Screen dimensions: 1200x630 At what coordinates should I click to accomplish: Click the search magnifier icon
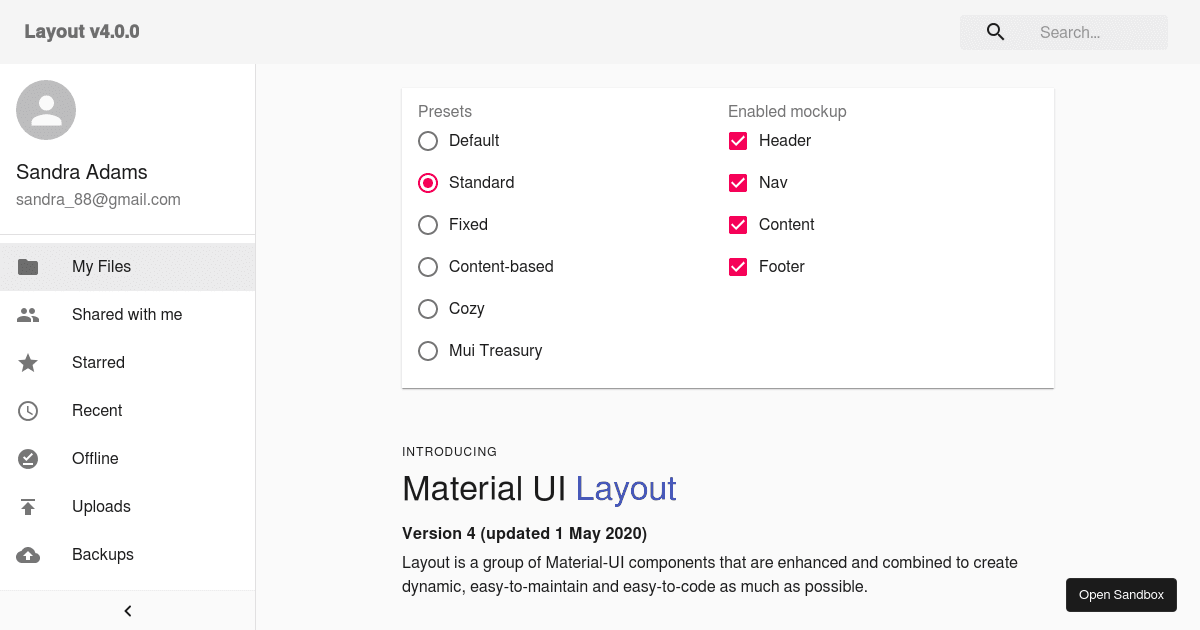(995, 31)
